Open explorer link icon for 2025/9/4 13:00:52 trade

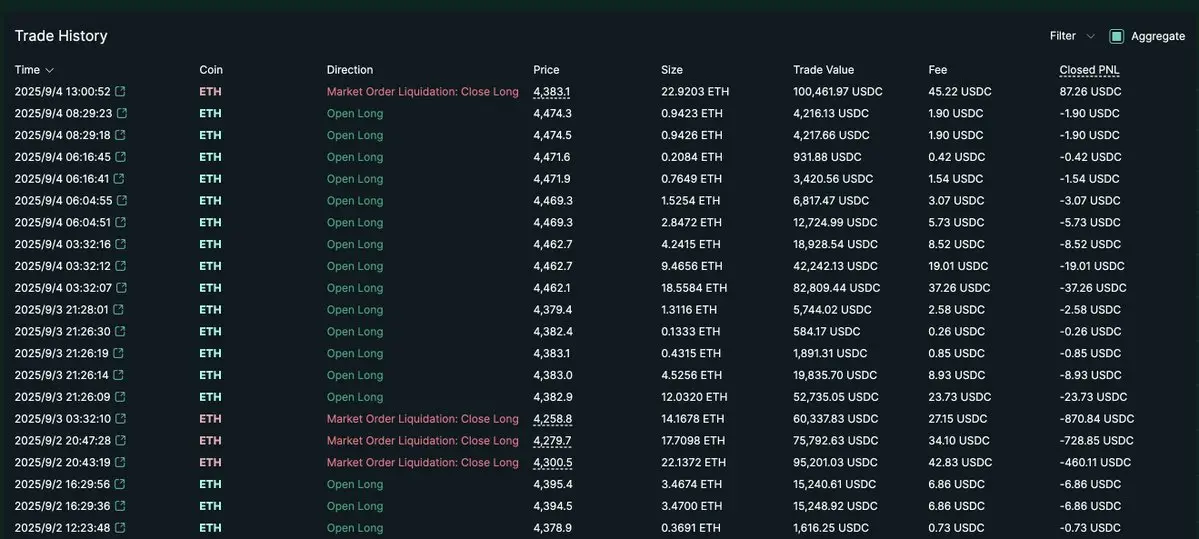click(x=120, y=92)
